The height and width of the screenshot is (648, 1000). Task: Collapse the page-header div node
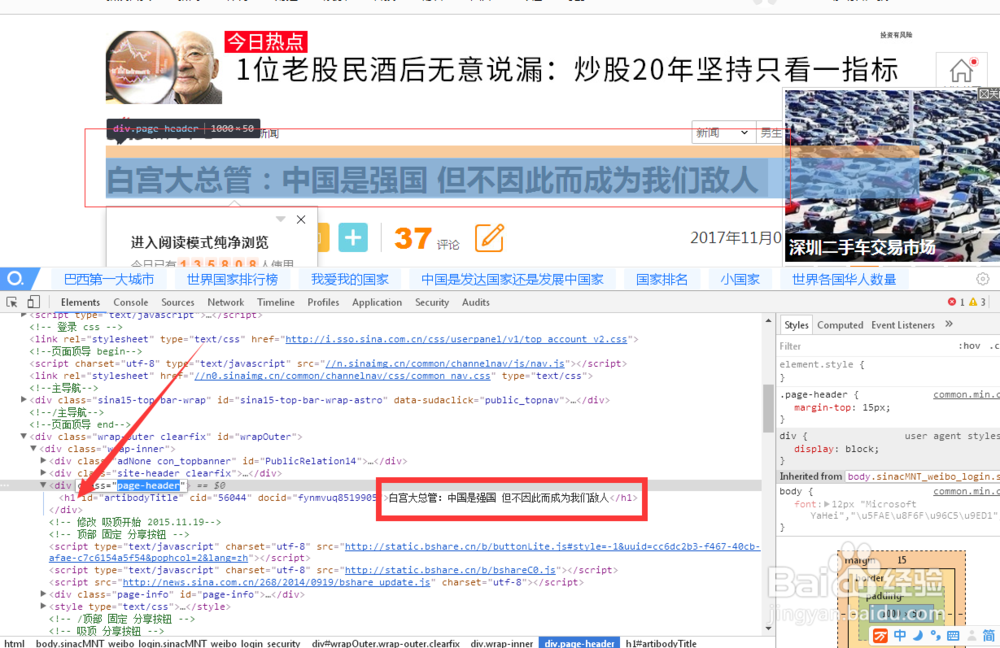tap(43, 485)
